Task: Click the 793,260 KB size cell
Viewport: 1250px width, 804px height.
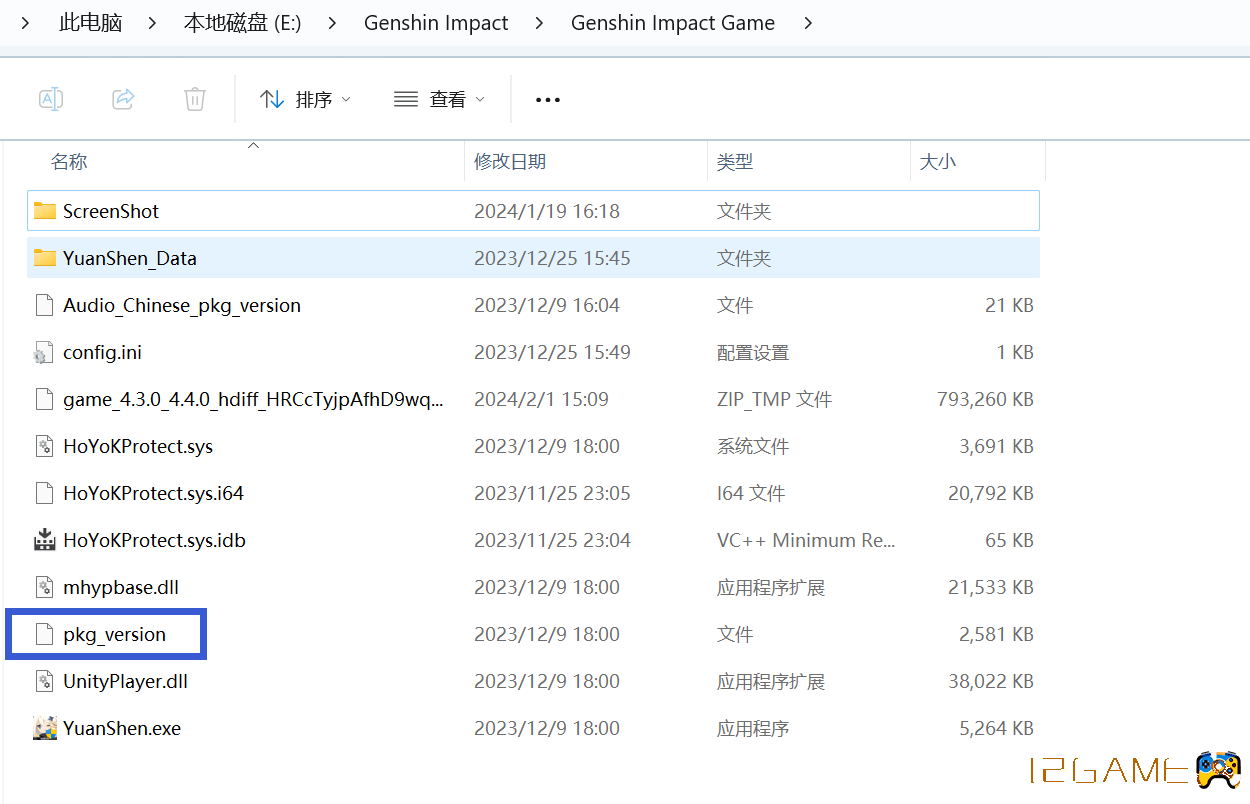Action: pyautogui.click(x=985, y=399)
